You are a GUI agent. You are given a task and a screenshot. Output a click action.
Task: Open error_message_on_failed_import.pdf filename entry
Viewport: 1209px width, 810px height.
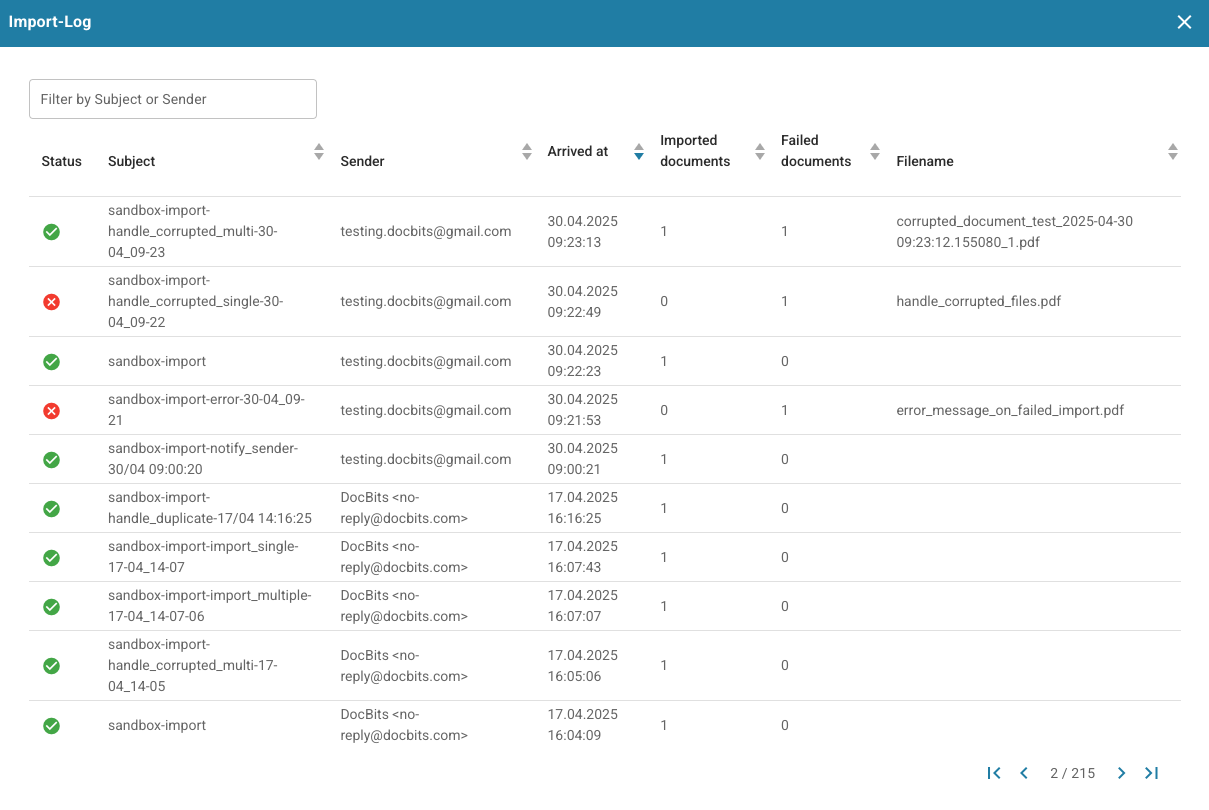click(1010, 410)
